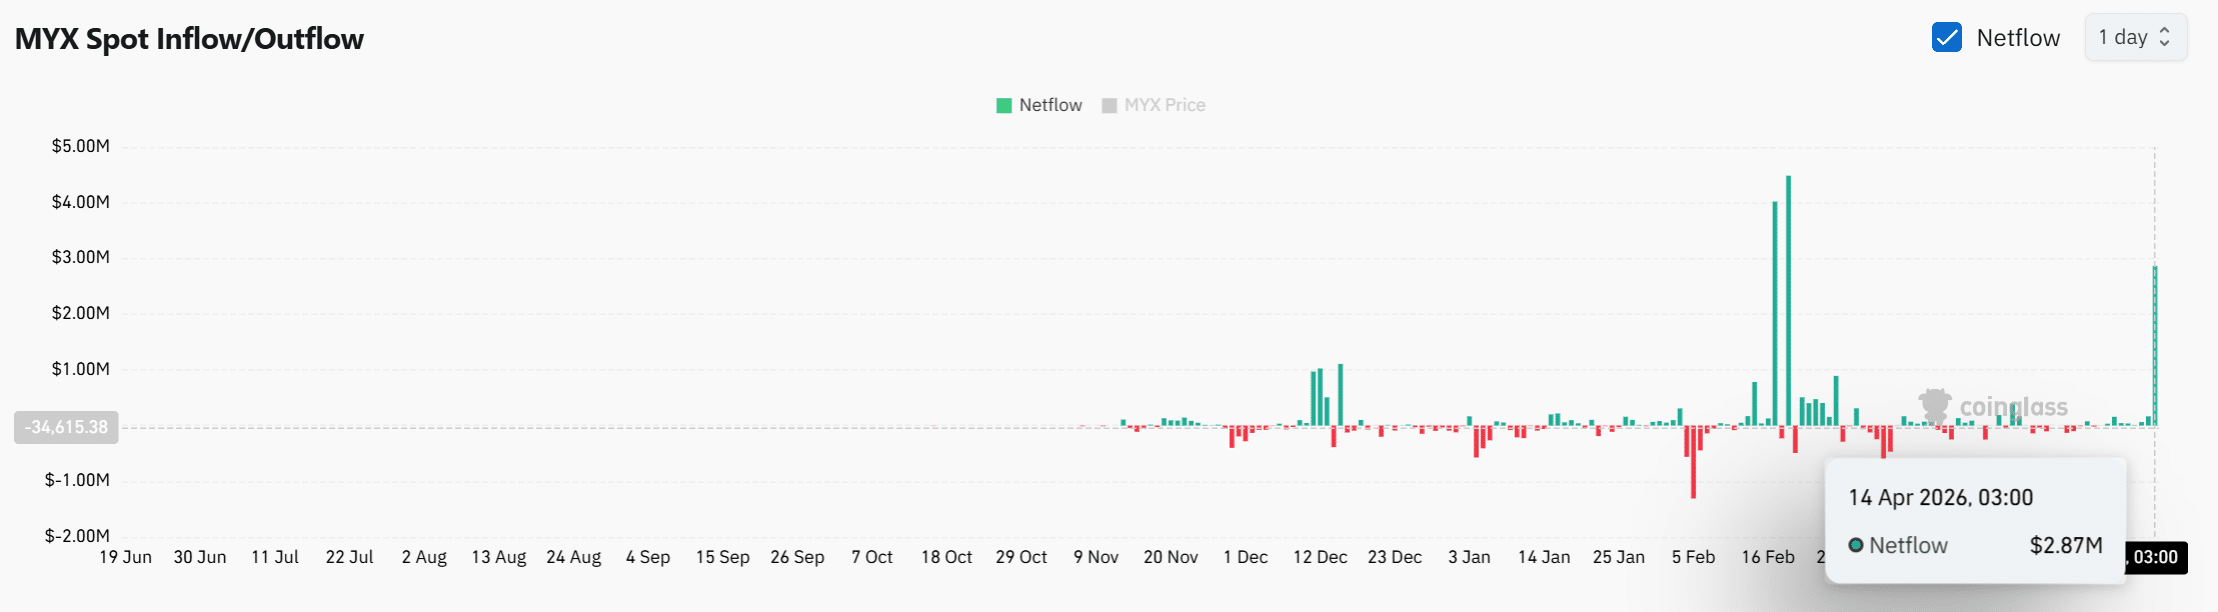This screenshot has width=2218, height=612.
Task: Click the -34,615.38 crosshair value label
Action: (x=66, y=427)
